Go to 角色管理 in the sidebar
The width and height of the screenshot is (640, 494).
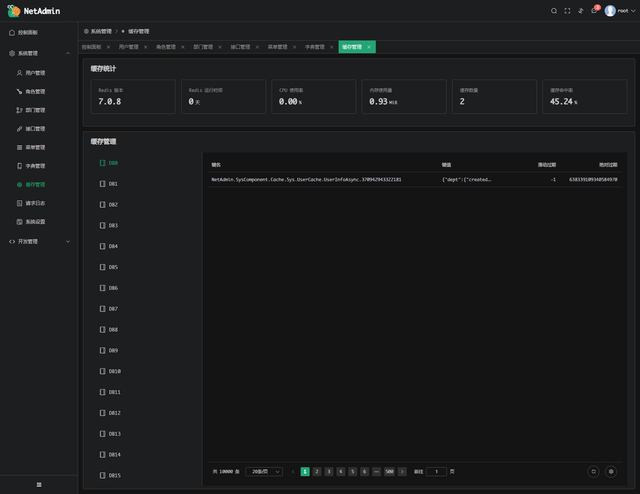click(x=34, y=91)
